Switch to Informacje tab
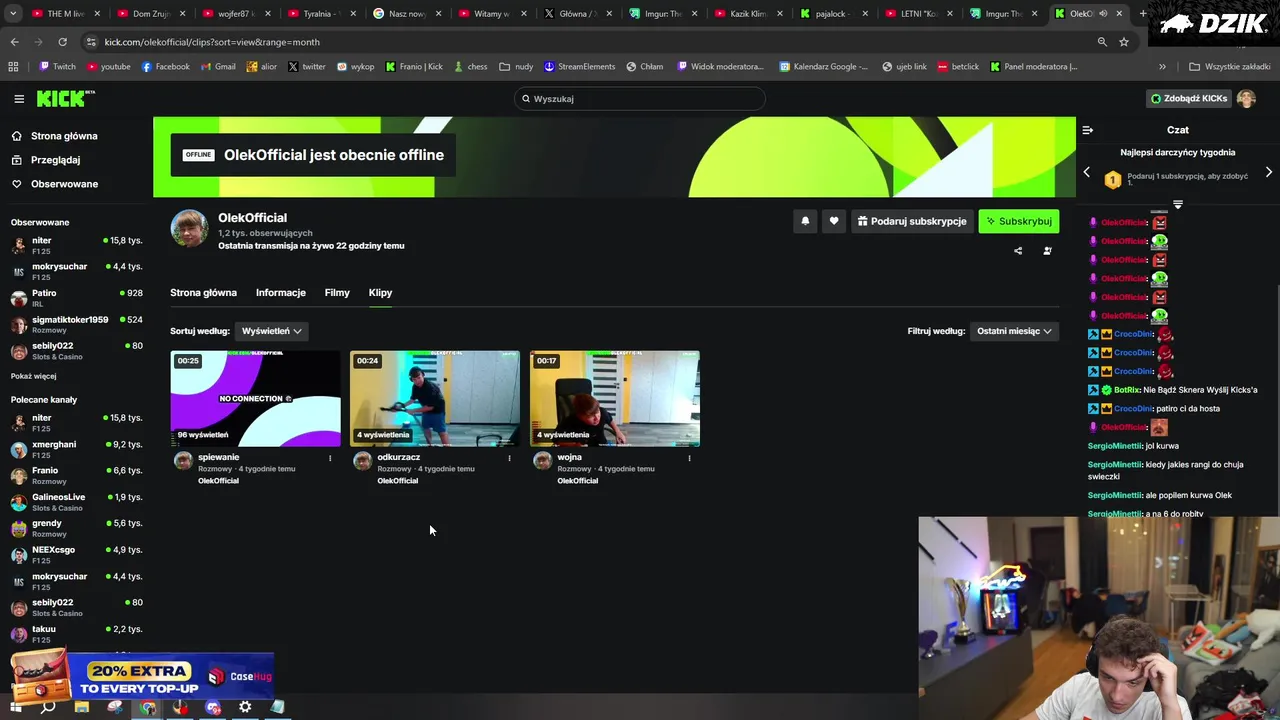The height and width of the screenshot is (720, 1280). point(281,293)
